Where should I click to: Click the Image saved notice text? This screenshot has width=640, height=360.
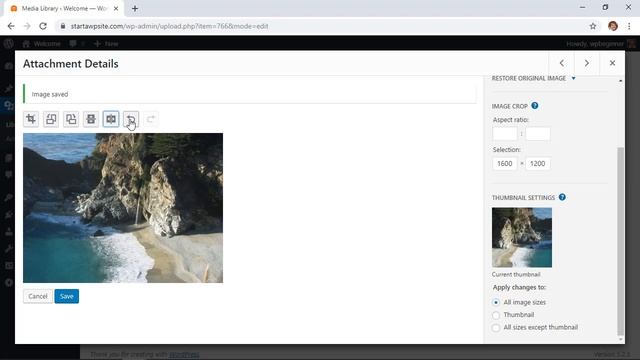pyautogui.click(x=50, y=94)
